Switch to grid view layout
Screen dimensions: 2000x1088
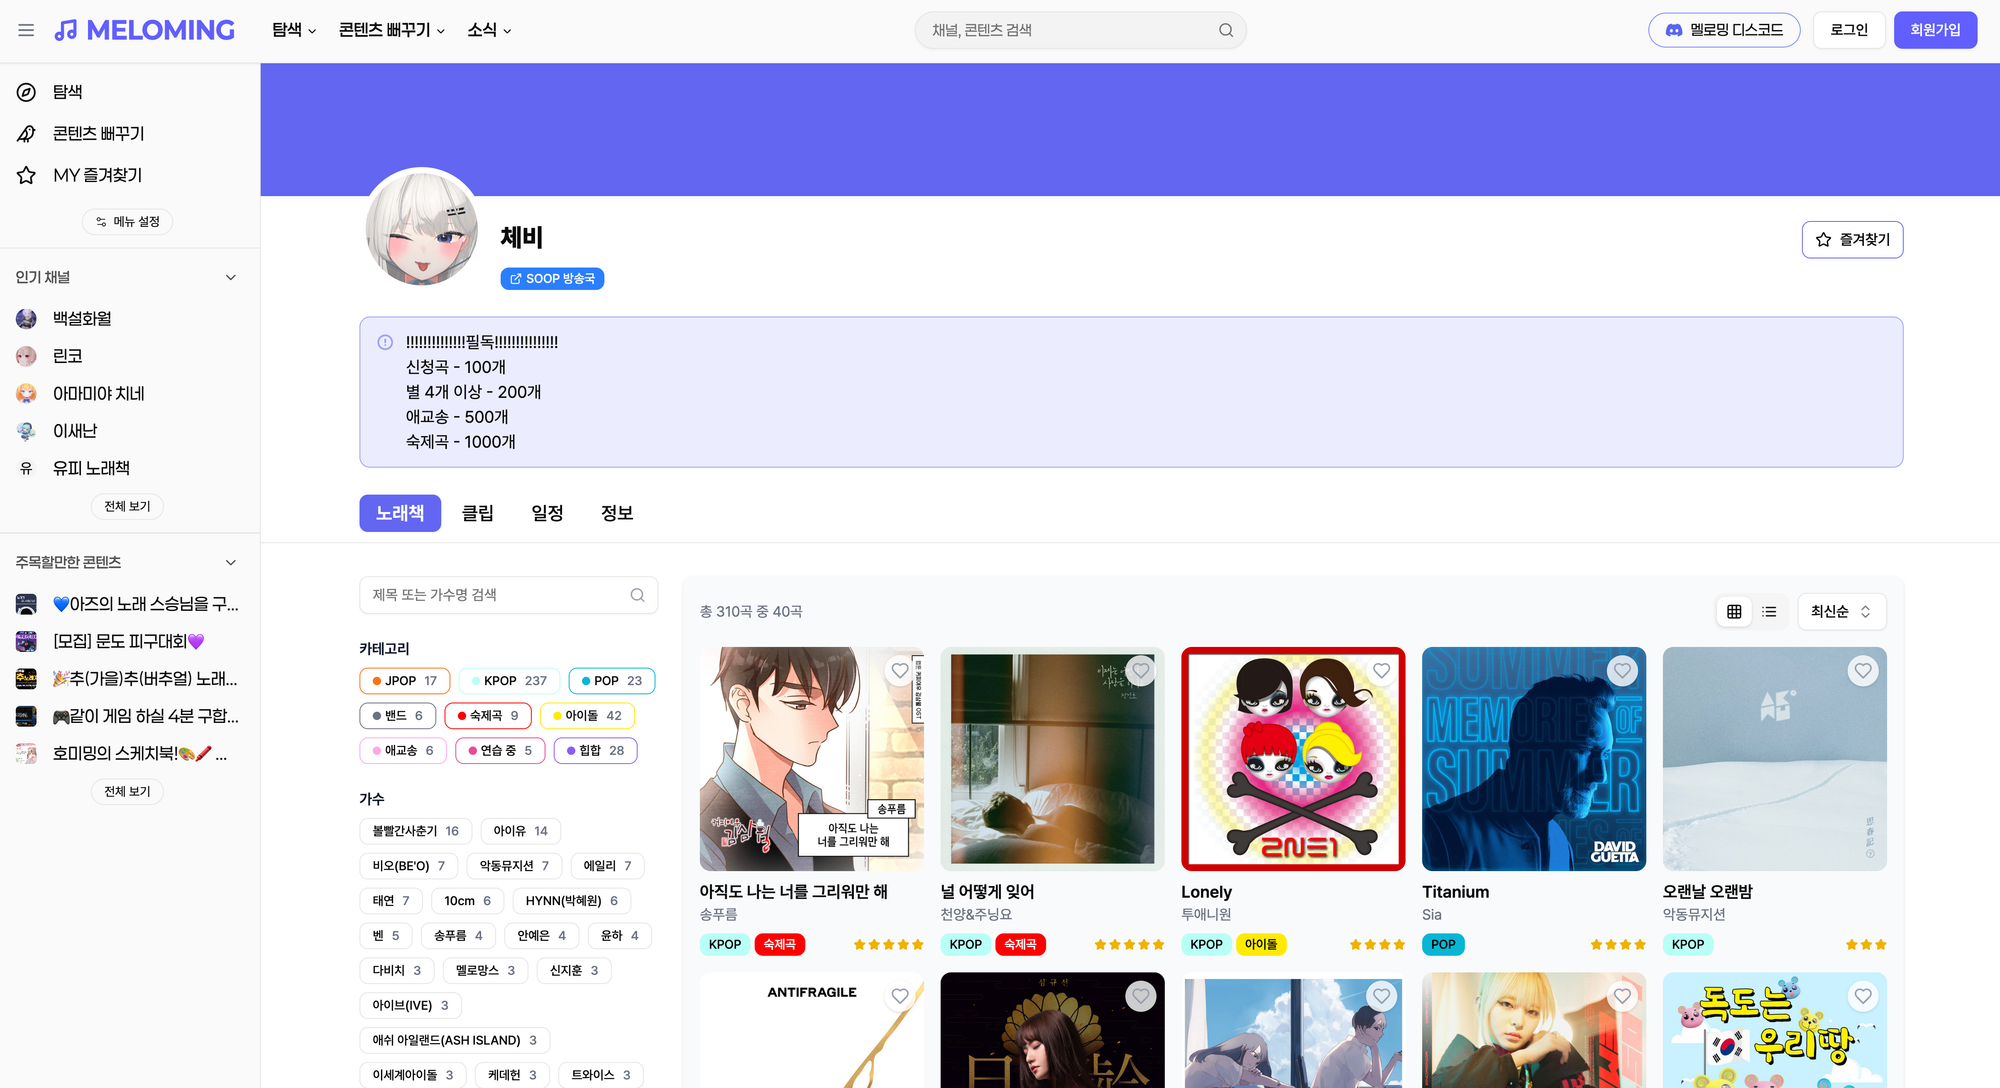(x=1734, y=612)
